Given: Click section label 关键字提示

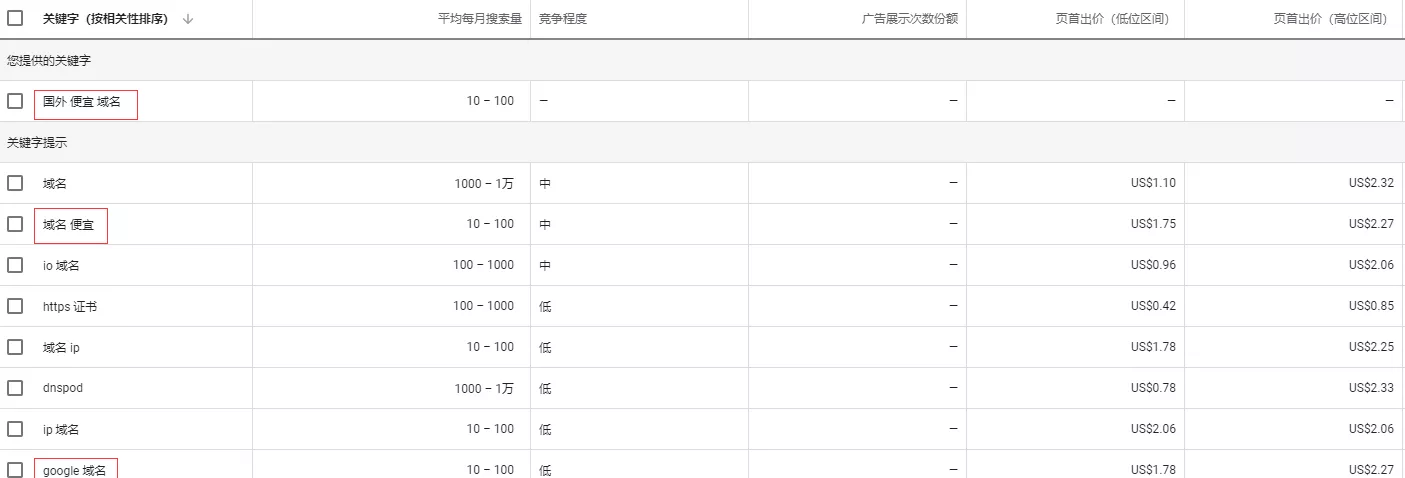Looking at the screenshot, I should (x=37, y=143).
